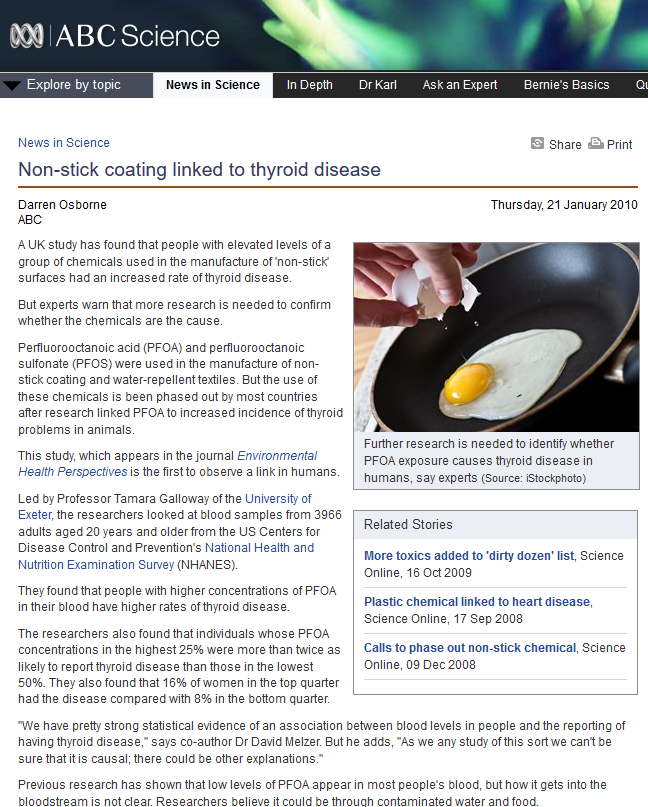
Task: Open Calls to phase out non-stick chemical story
Action: (x=470, y=647)
